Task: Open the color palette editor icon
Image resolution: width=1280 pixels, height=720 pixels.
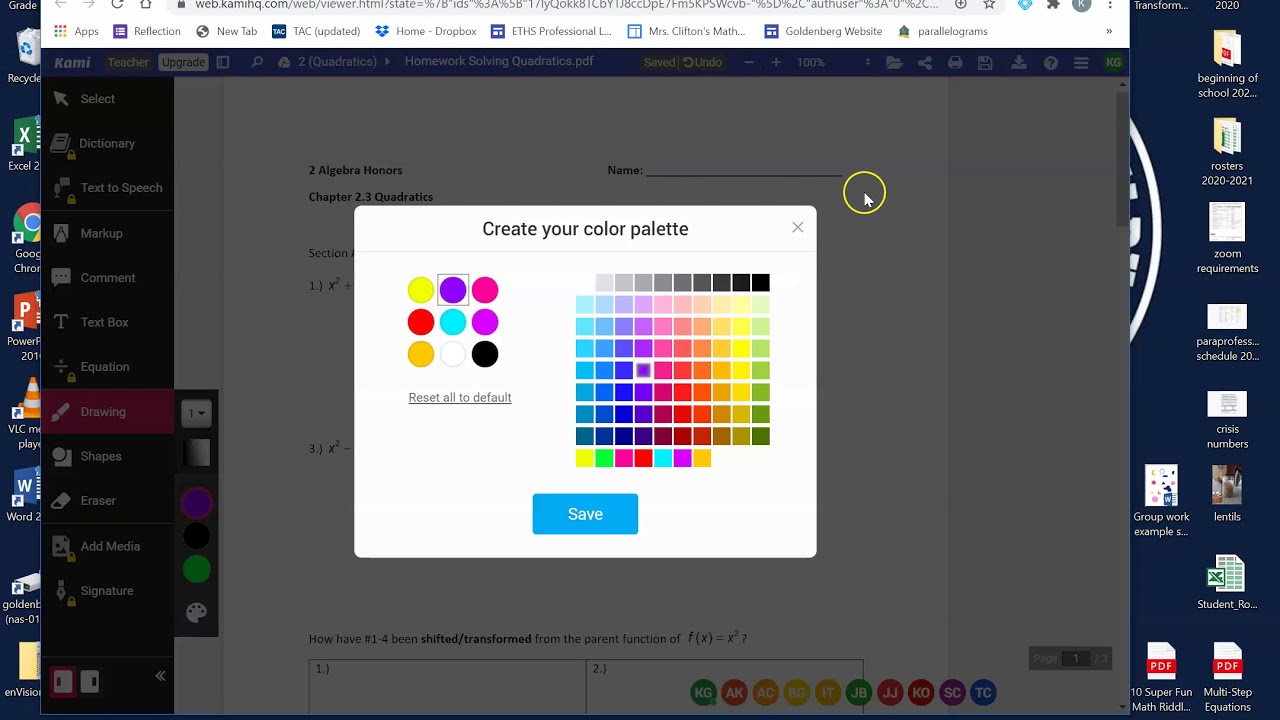Action: pos(196,612)
